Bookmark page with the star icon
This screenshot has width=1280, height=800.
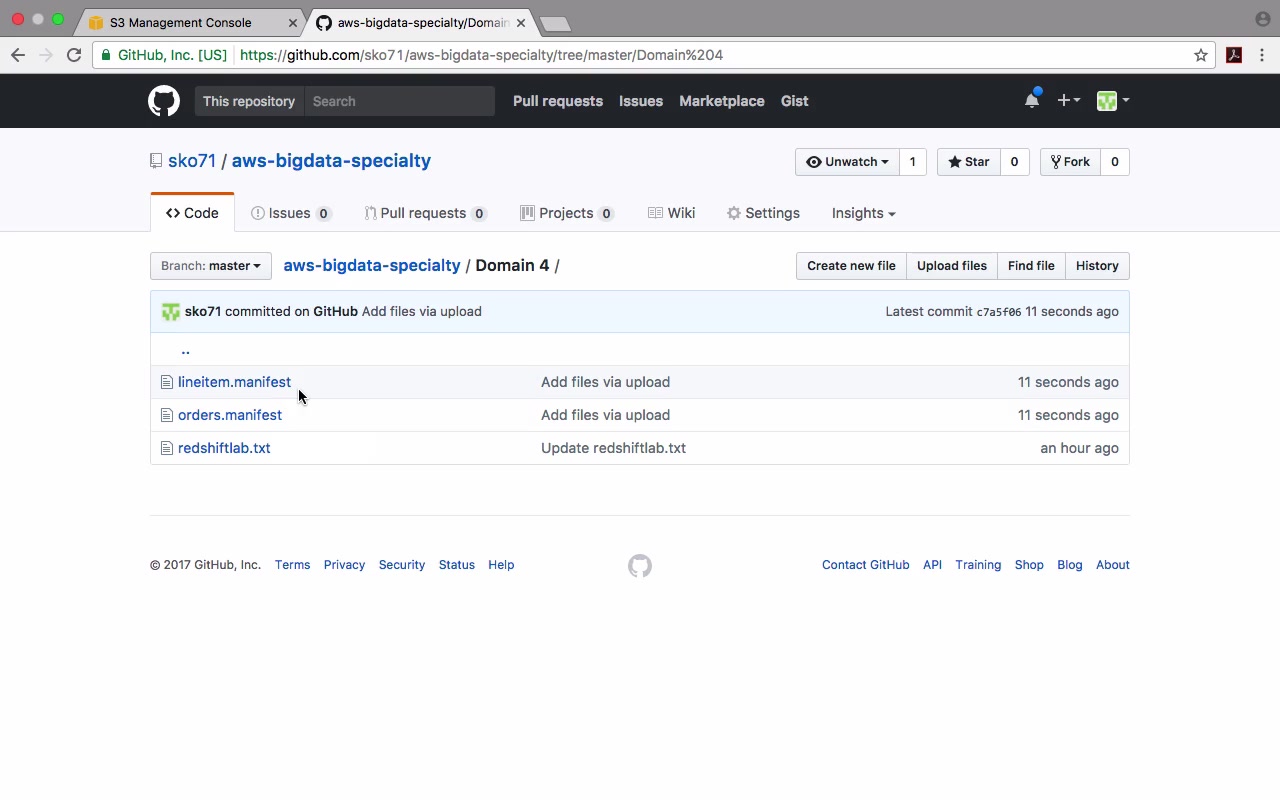[x=1201, y=55]
